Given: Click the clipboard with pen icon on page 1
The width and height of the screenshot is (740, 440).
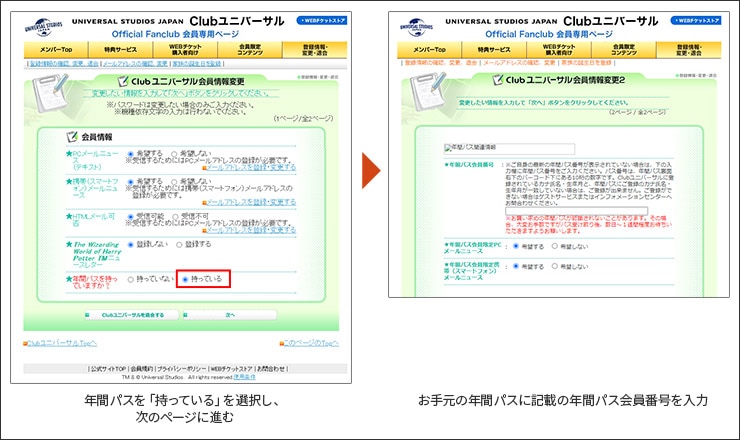Looking at the screenshot, I should pyautogui.click(x=49, y=93).
